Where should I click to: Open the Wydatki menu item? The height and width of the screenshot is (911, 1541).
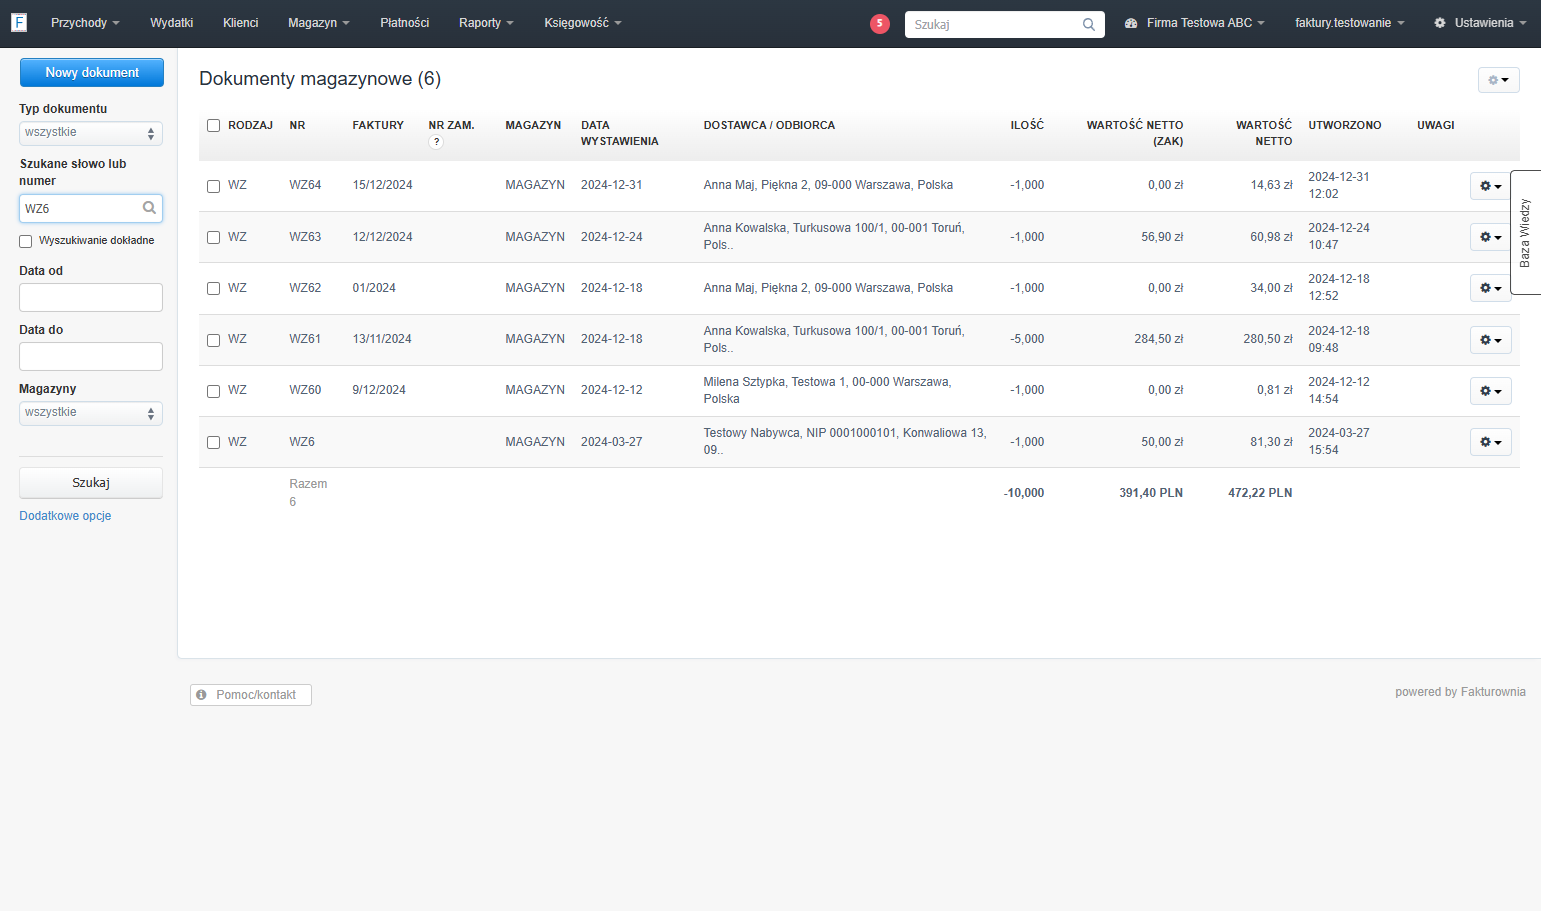tap(171, 23)
